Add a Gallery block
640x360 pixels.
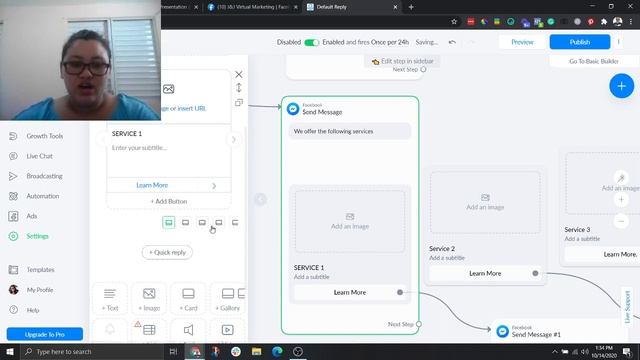228,299
